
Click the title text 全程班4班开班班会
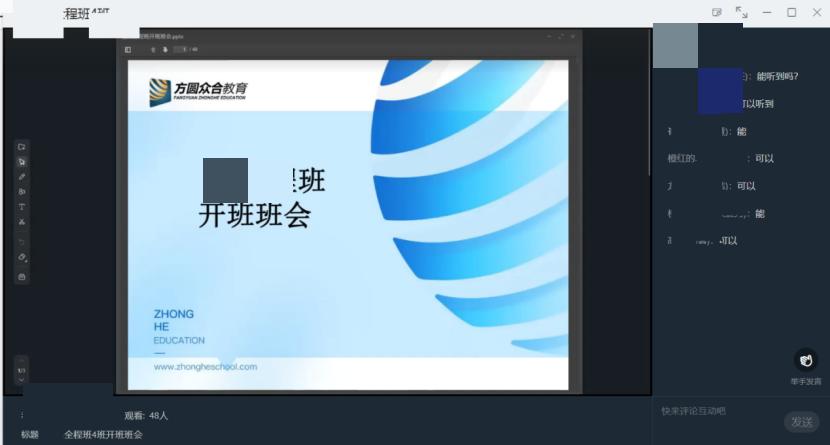(x=103, y=435)
